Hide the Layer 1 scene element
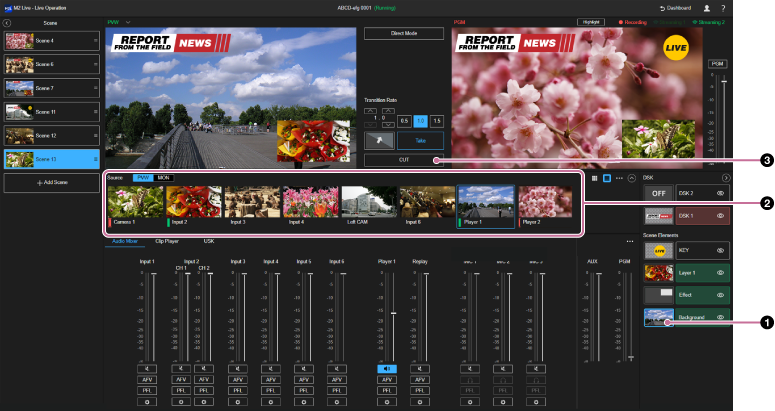 720,272
